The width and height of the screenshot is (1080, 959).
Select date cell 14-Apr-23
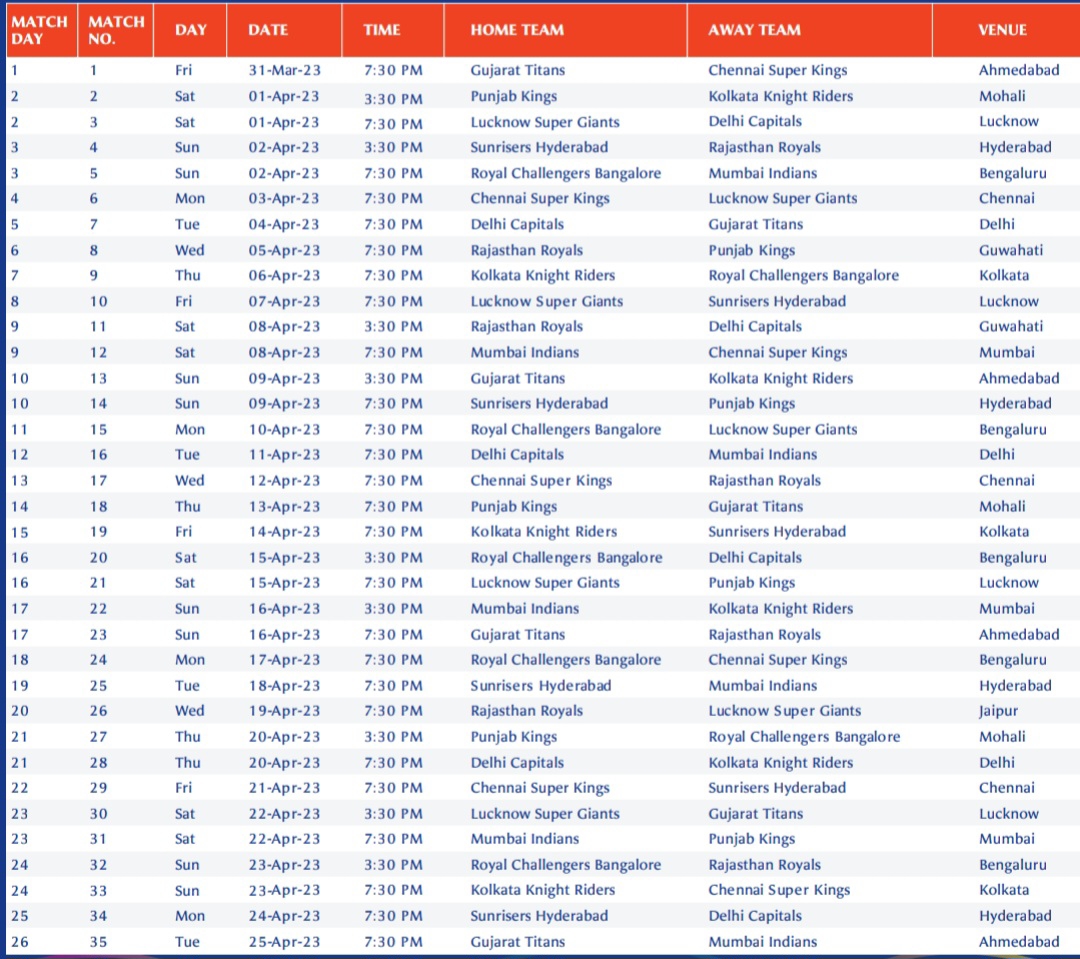pyautogui.click(x=284, y=532)
